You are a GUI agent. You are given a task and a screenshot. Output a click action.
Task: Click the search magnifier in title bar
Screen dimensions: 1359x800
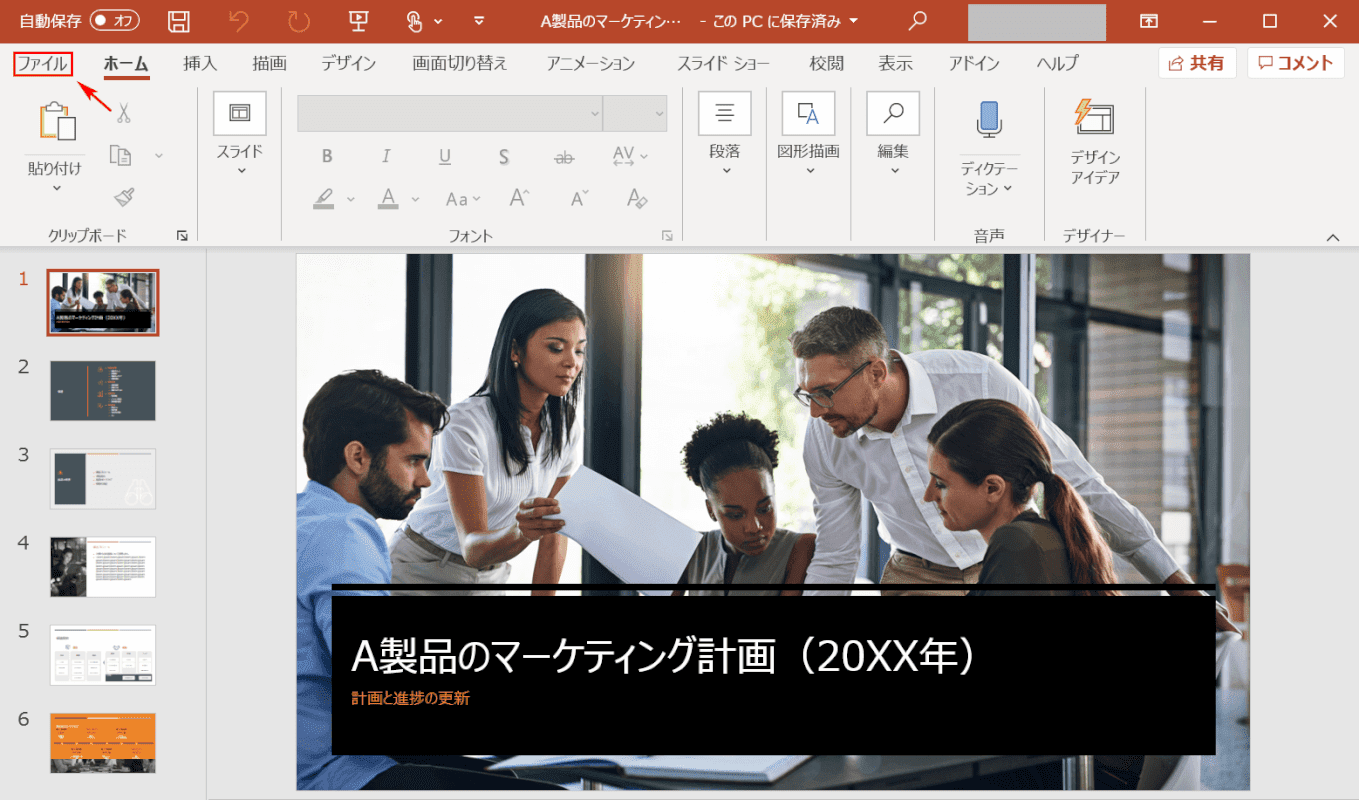[x=917, y=21]
